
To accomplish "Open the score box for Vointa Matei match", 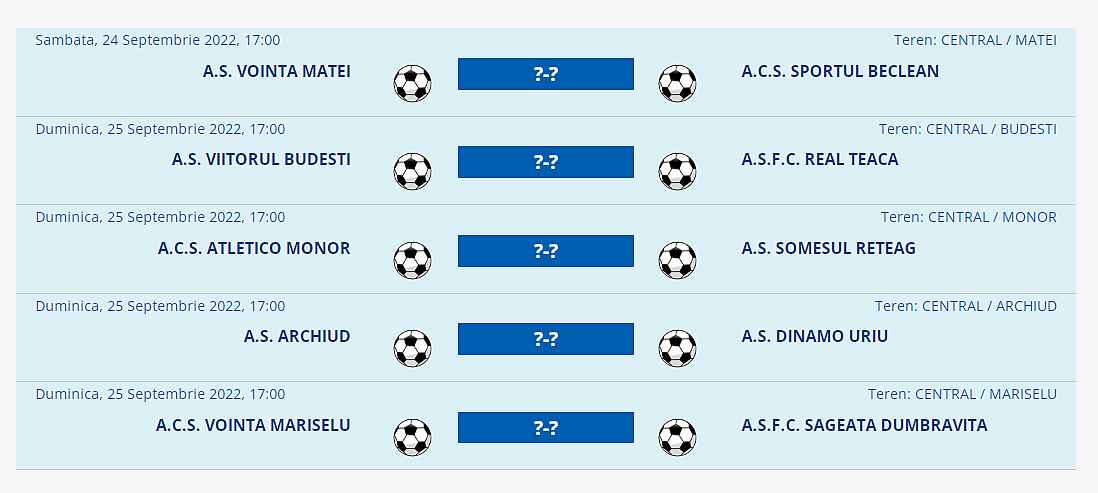I will [x=545, y=74].
